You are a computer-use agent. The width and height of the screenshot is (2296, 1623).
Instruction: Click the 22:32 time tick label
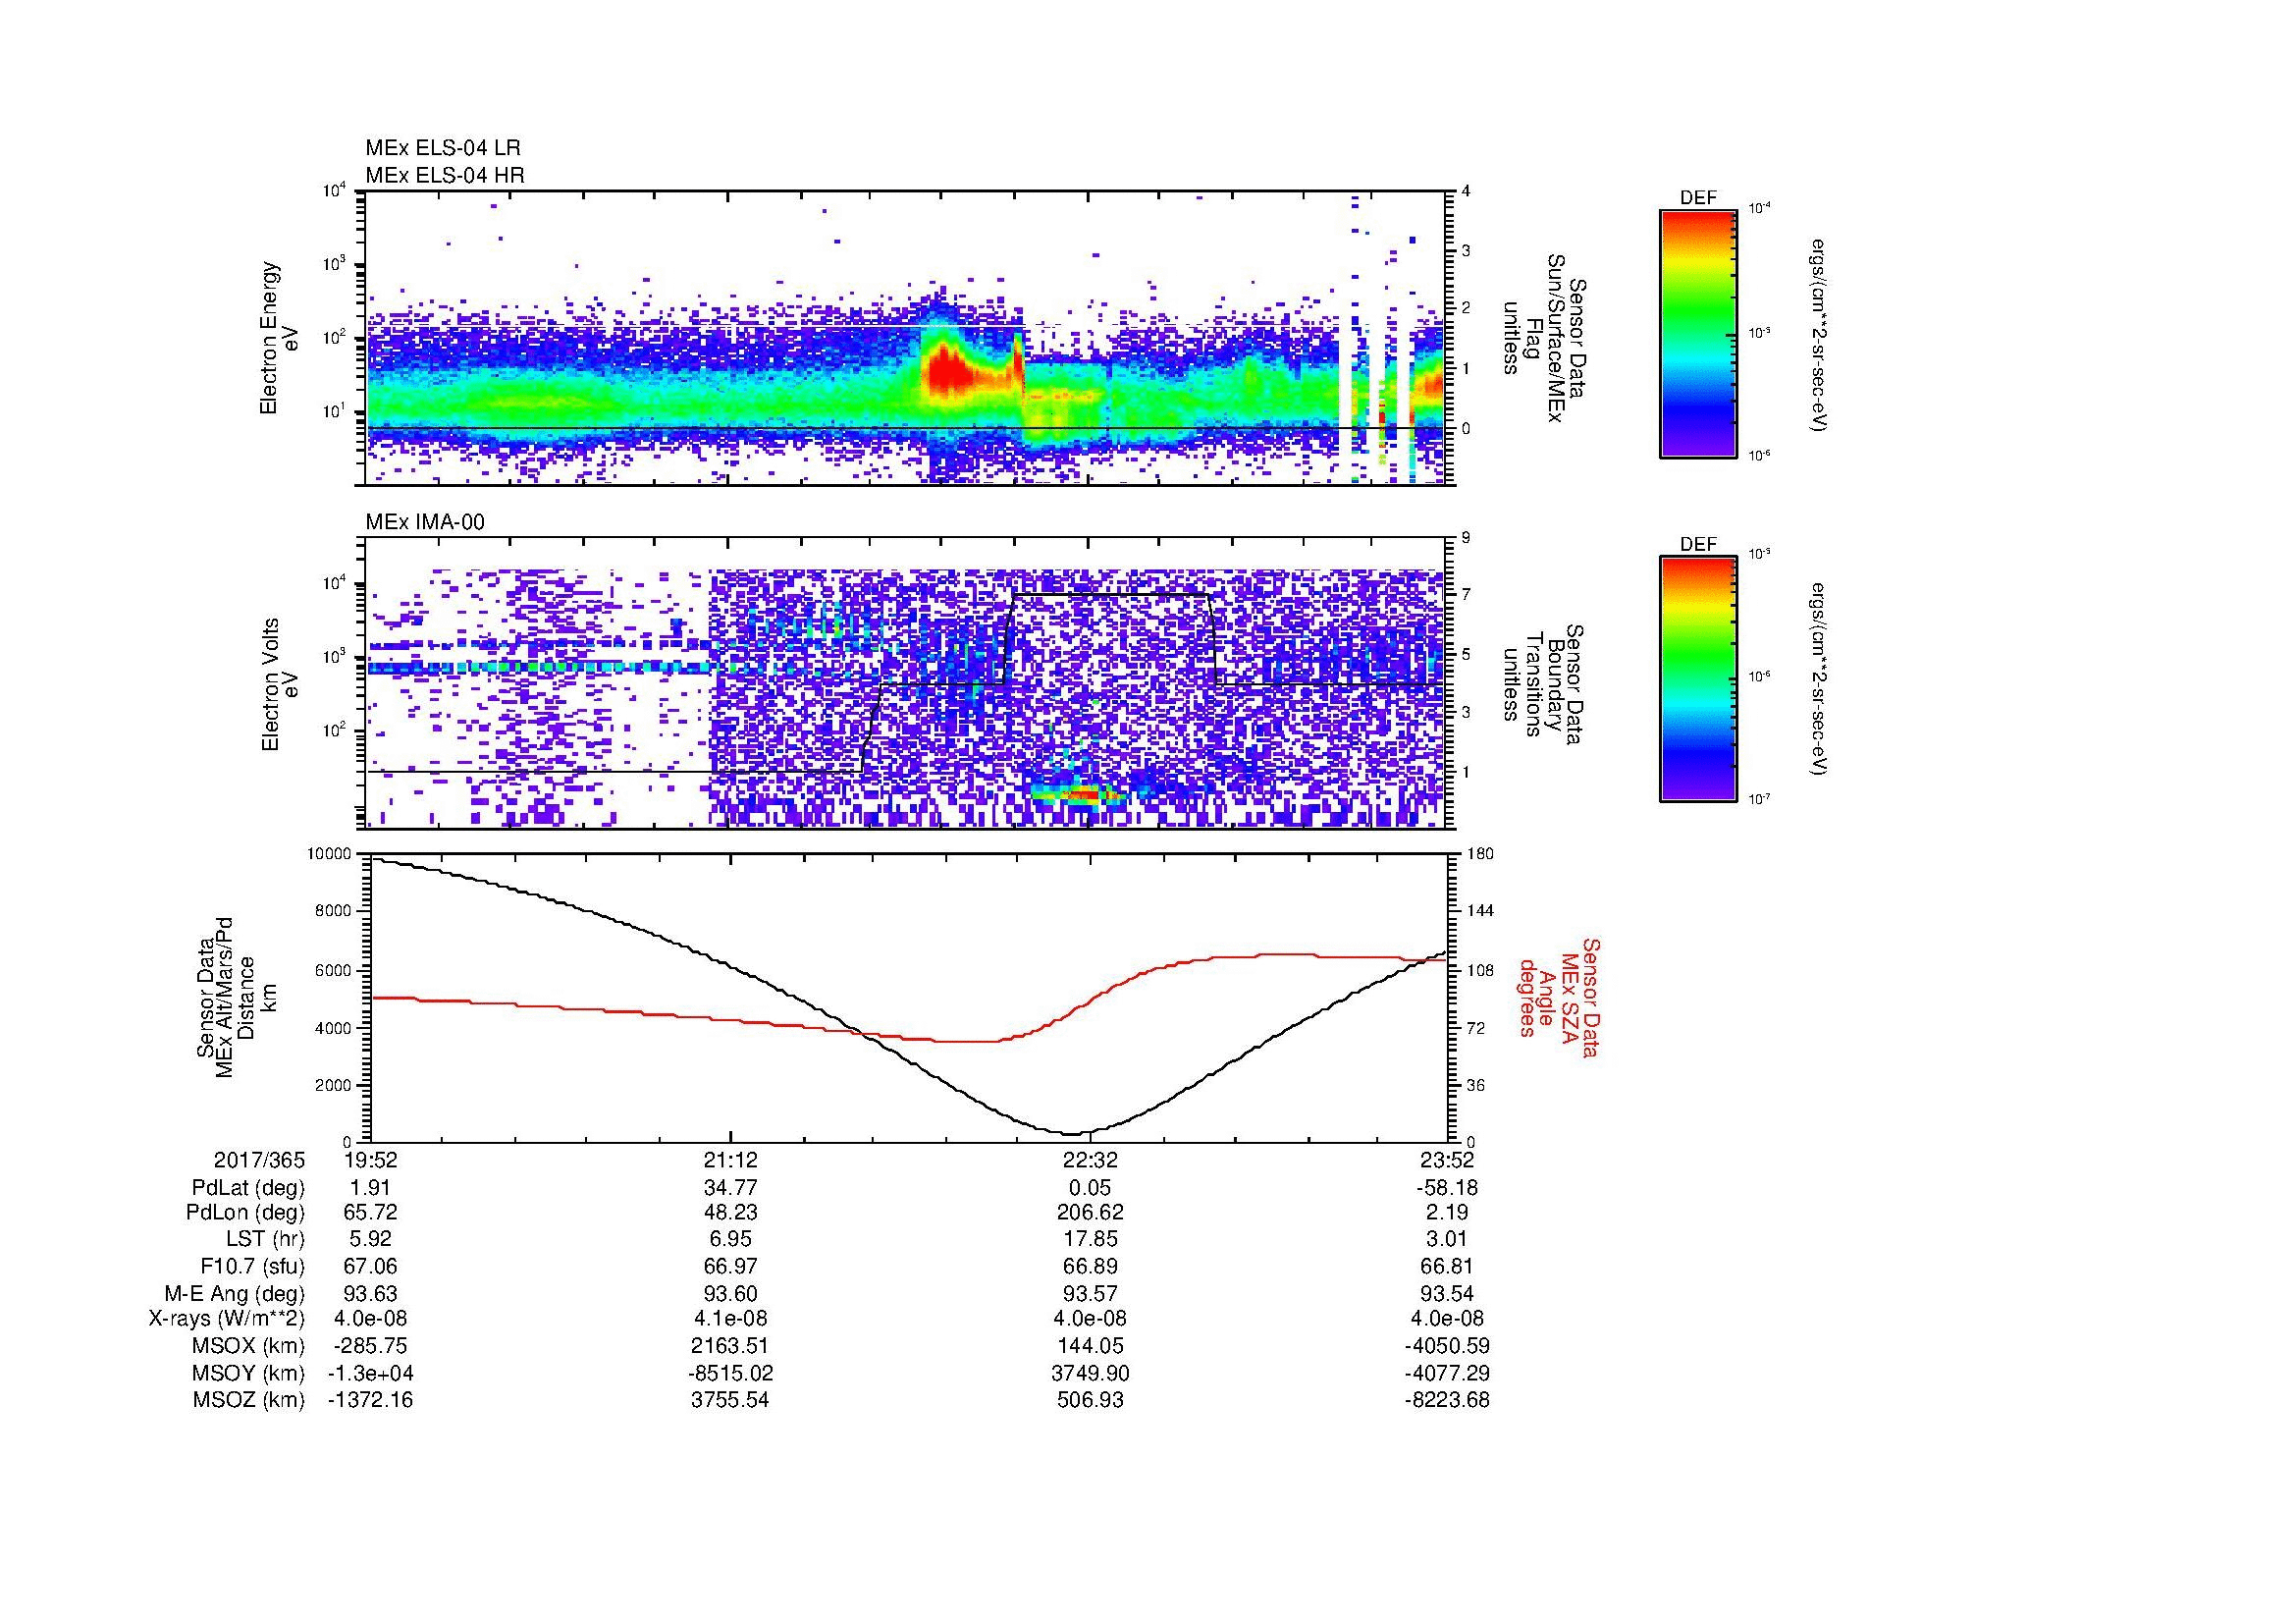click(x=1090, y=1160)
